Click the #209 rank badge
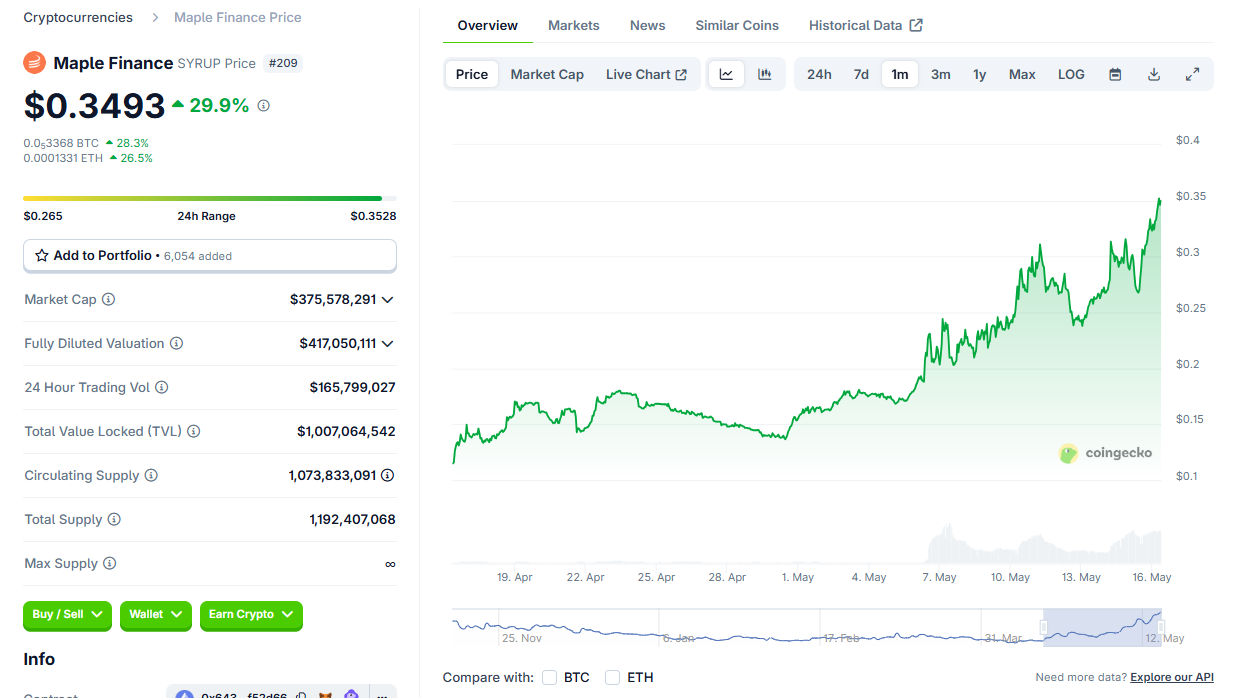The image size is (1253, 698). click(283, 63)
